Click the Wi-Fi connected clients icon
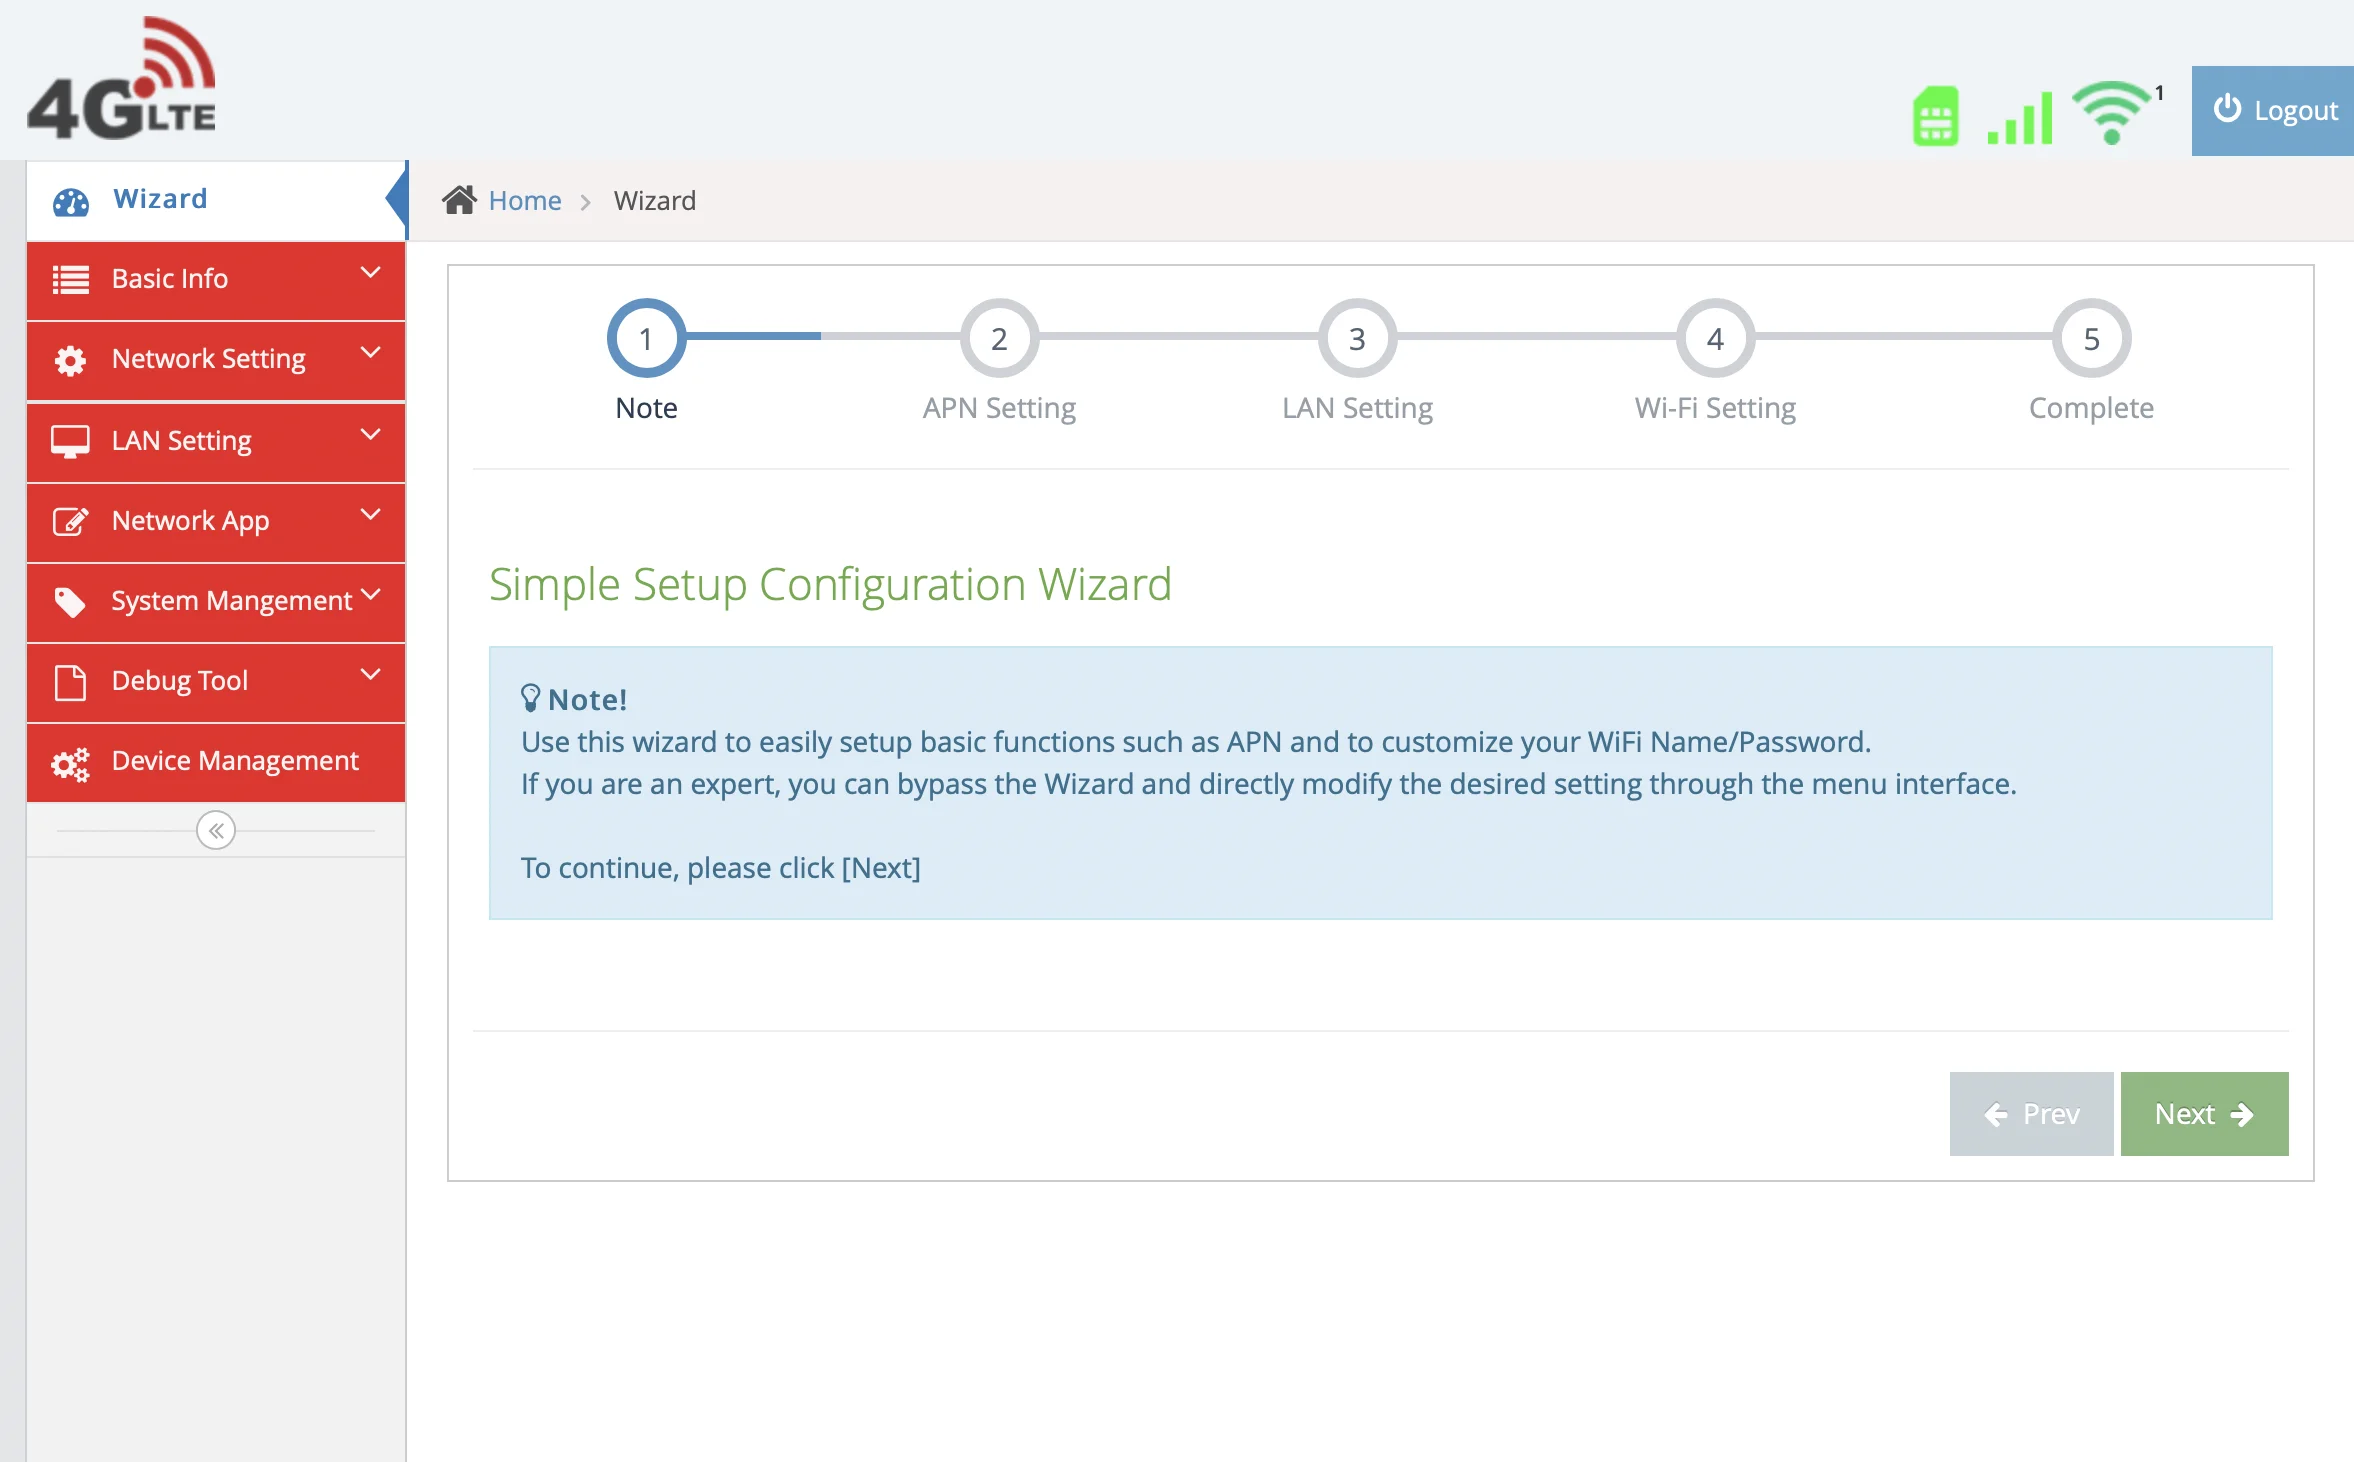The image size is (2354, 1462). (x=2111, y=112)
